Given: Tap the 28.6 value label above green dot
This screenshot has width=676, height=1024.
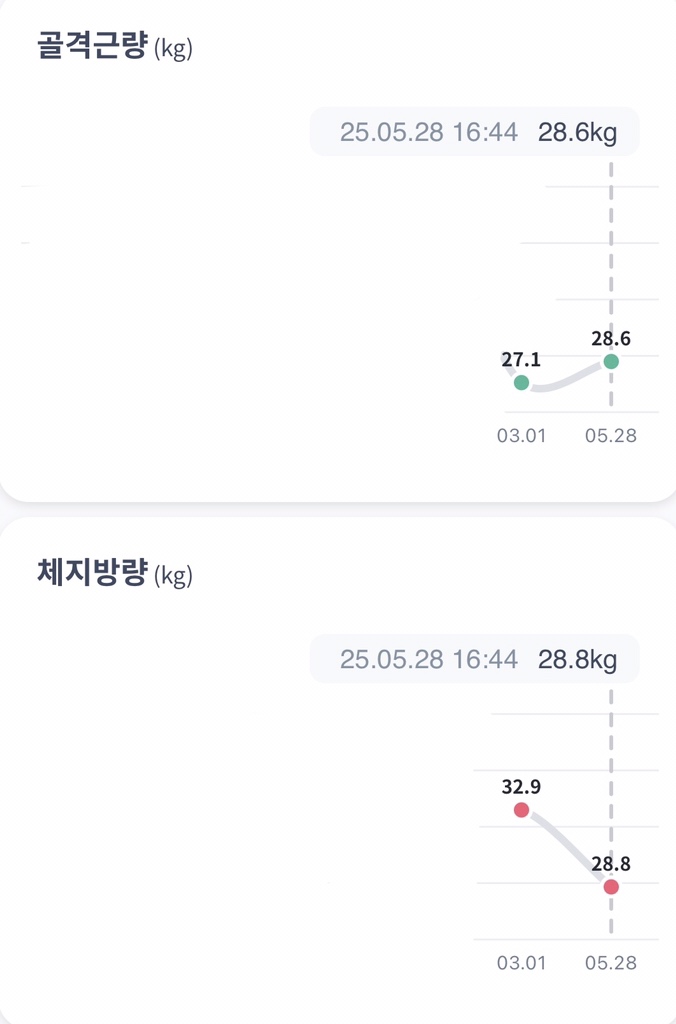Looking at the screenshot, I should 611,338.
